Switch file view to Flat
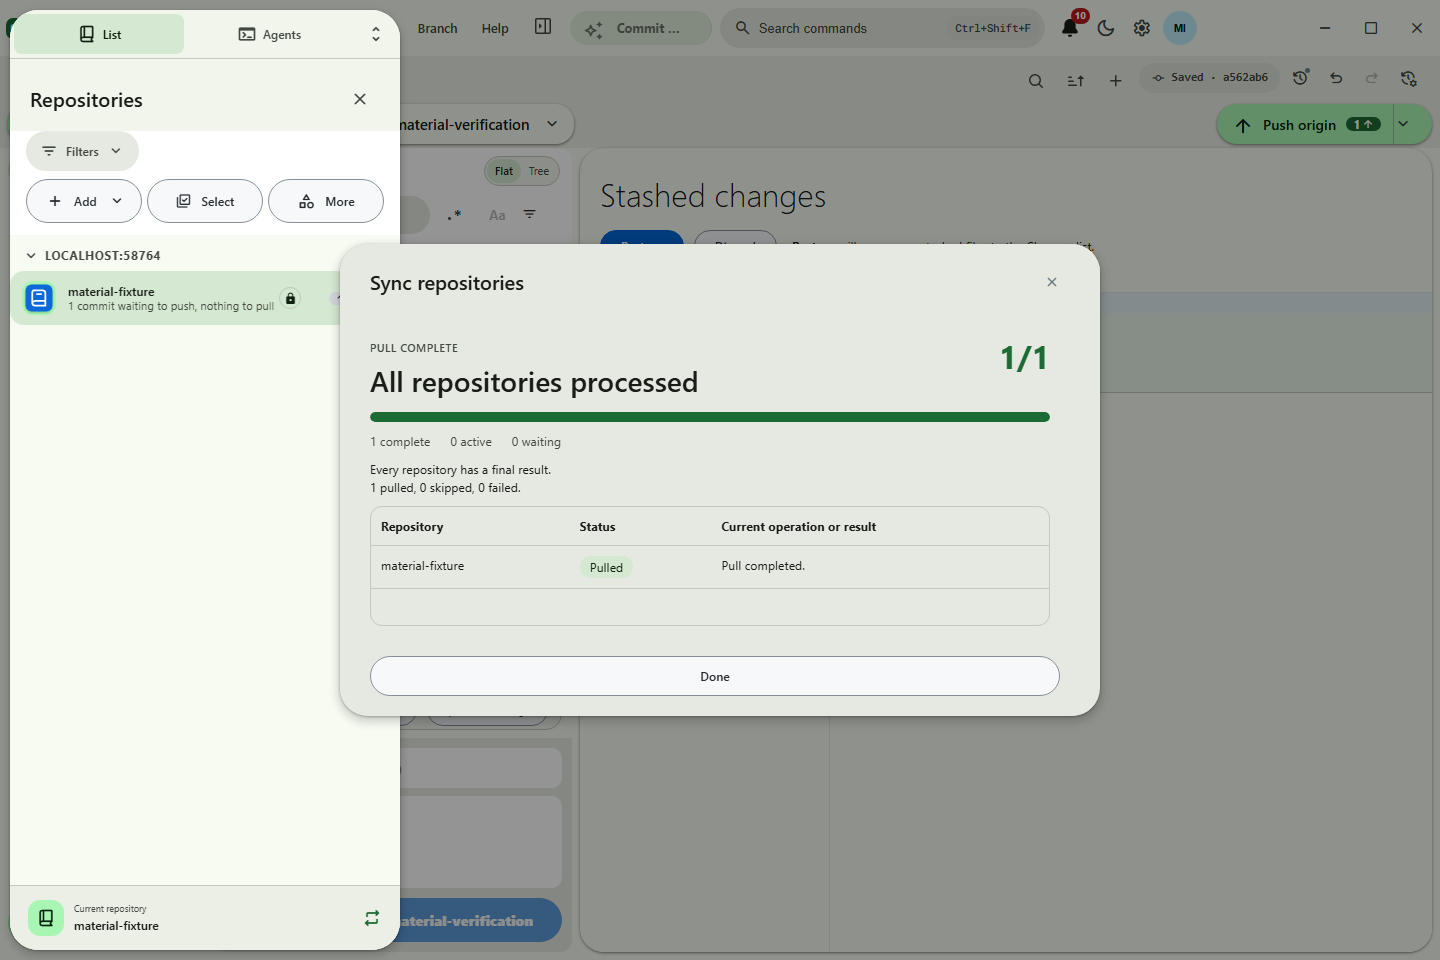Screen dimensions: 1440x960 [x=504, y=171]
